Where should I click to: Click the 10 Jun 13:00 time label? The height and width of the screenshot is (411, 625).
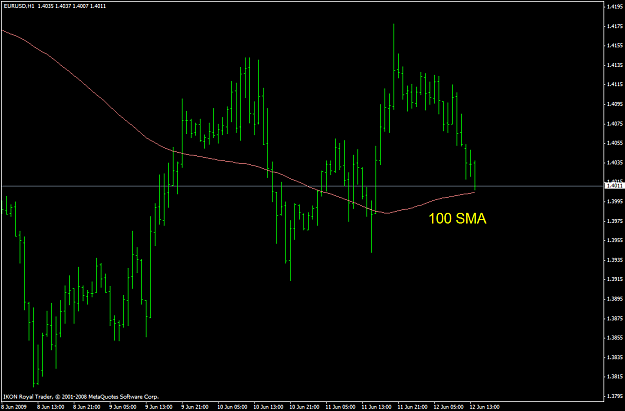(x=268, y=407)
